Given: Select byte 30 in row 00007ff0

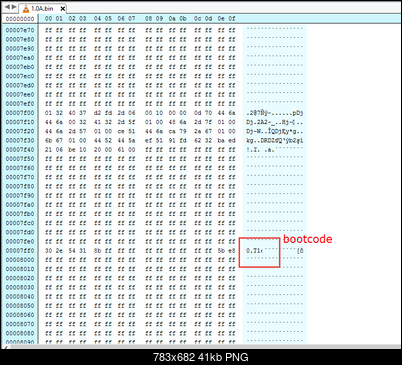Looking at the screenshot, I should pos(49,251).
